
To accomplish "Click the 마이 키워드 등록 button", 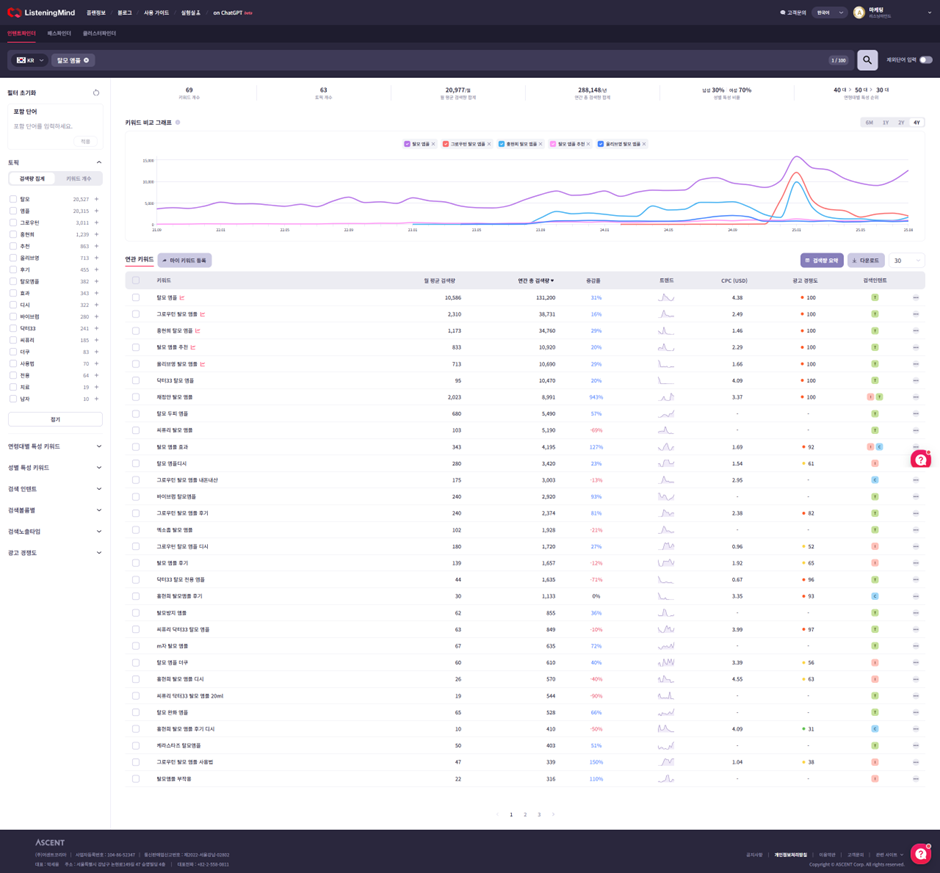I will click(x=184, y=260).
